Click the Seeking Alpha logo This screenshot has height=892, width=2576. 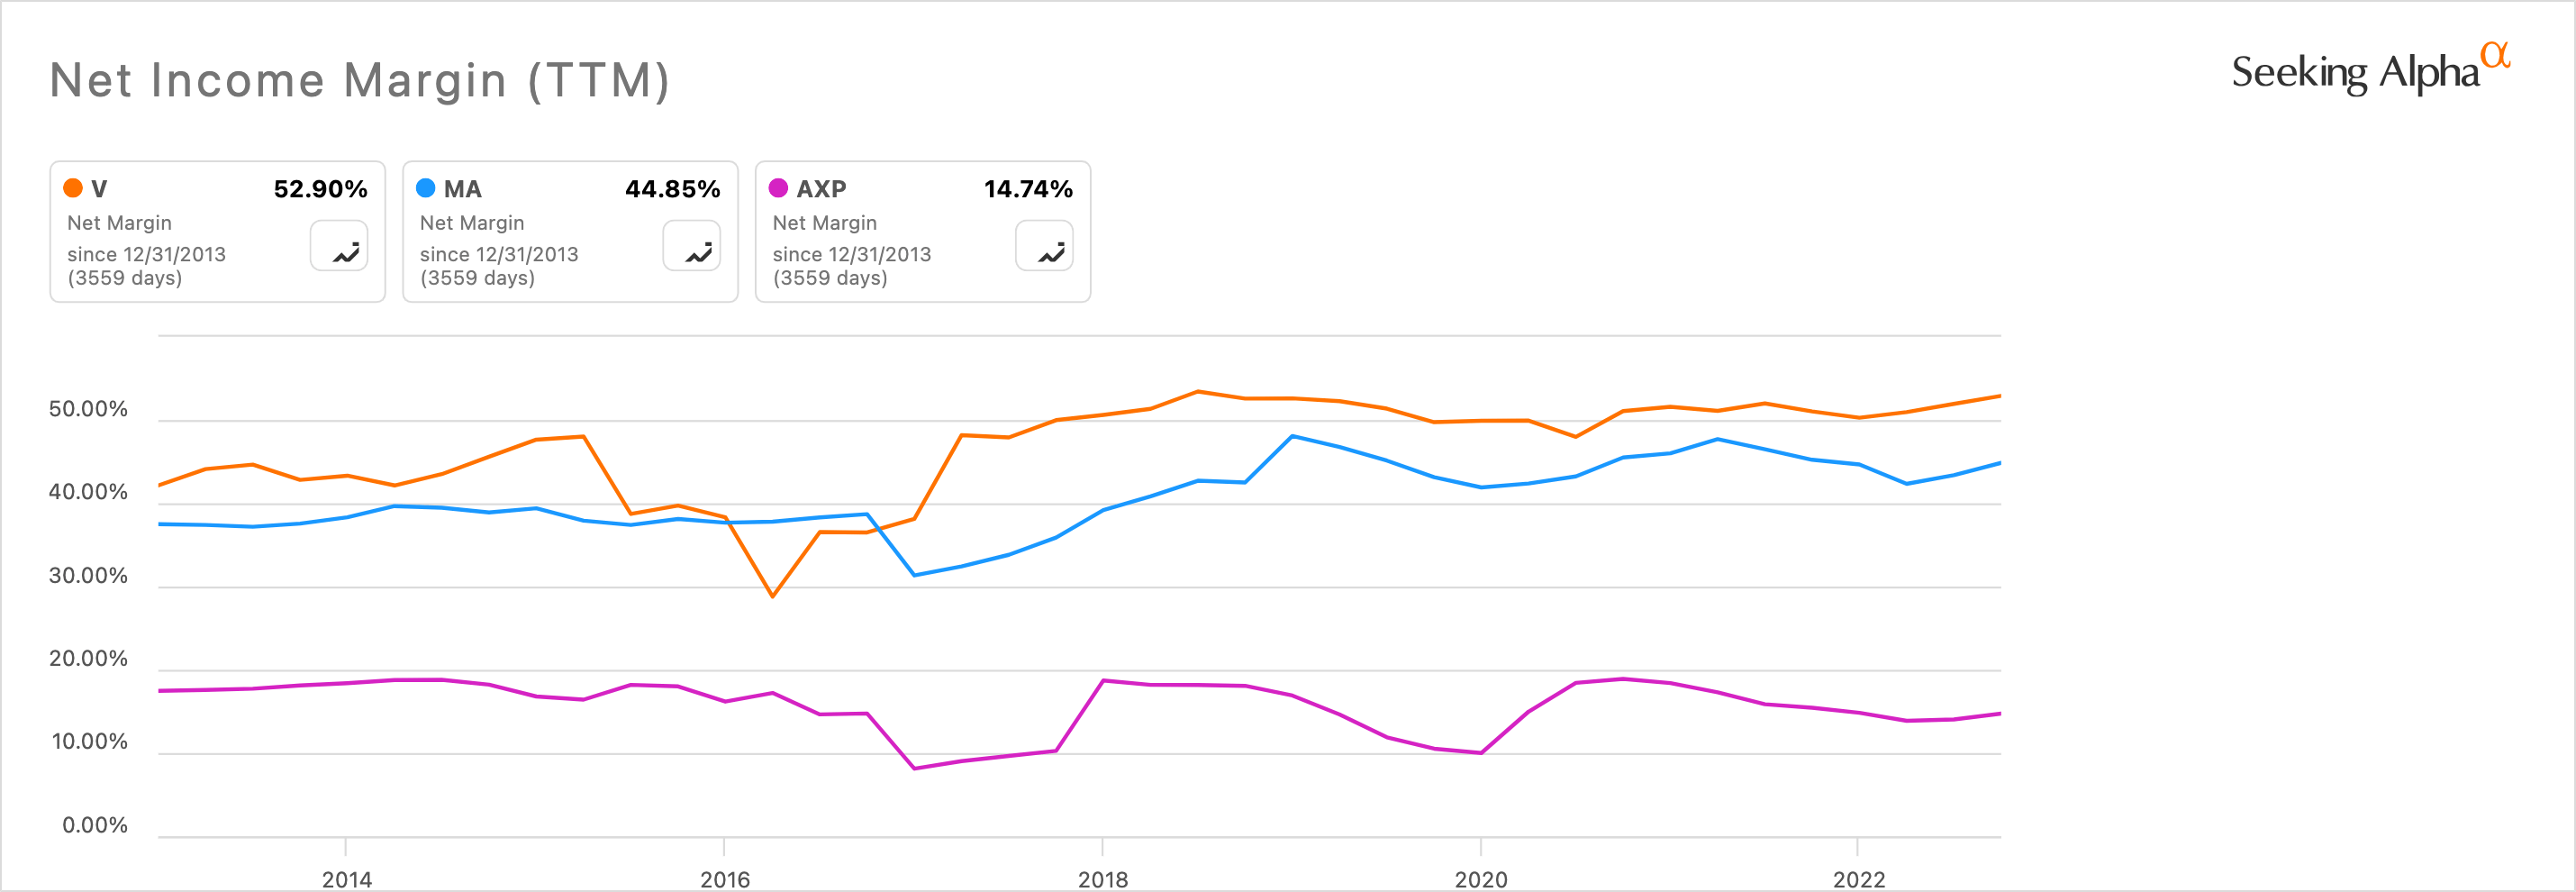pos(2369,71)
